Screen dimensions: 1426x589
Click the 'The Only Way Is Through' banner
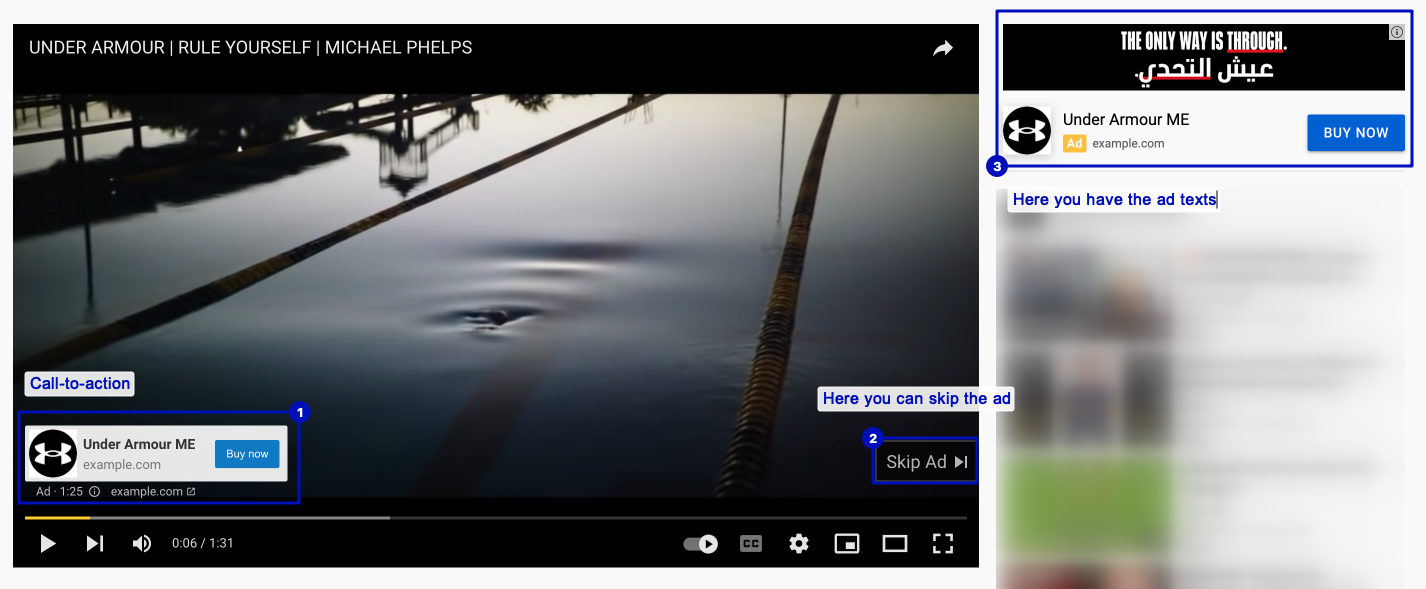tap(1203, 57)
